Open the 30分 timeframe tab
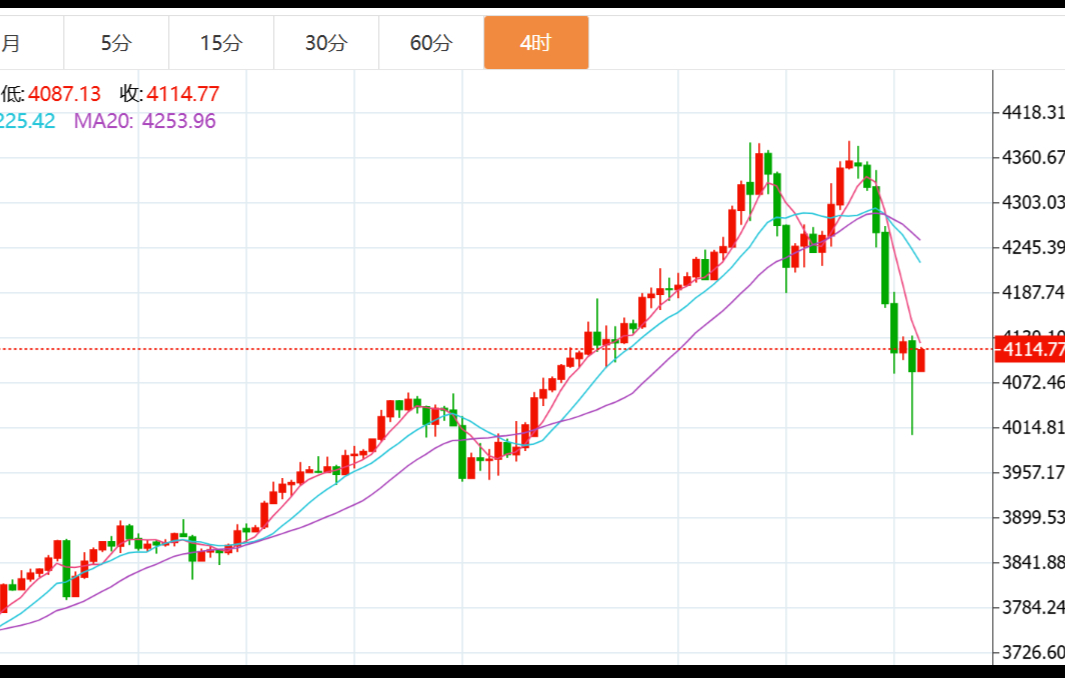1065x678 pixels. click(326, 43)
